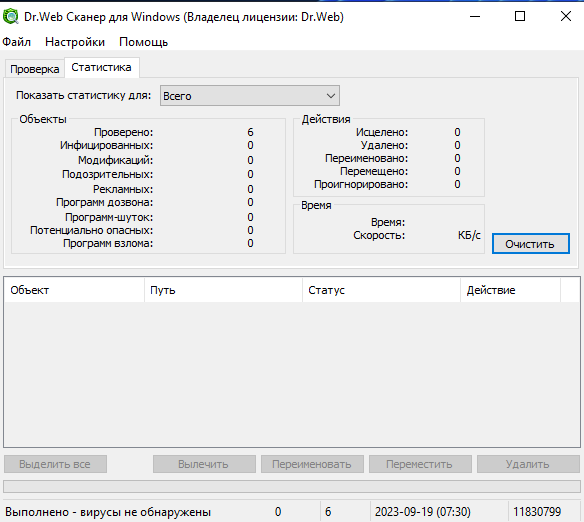Click the Подозрительных label
Viewport: 584px width, 522px height.
point(107,174)
